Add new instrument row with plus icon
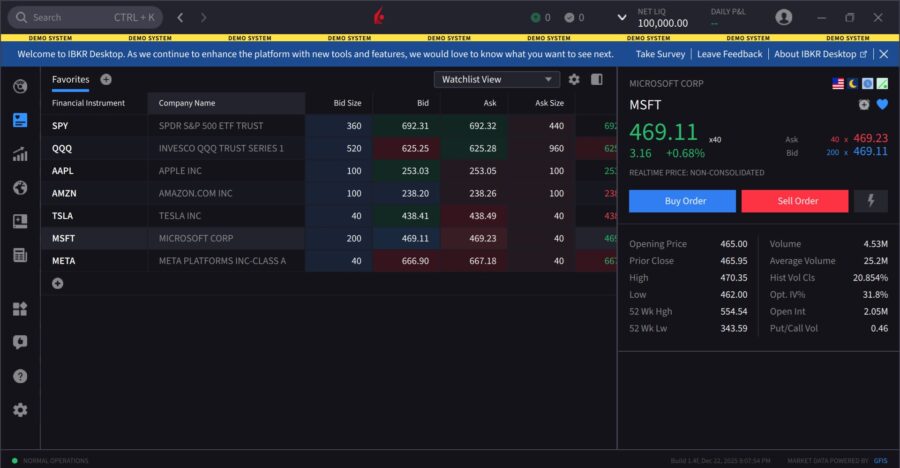 (57, 283)
